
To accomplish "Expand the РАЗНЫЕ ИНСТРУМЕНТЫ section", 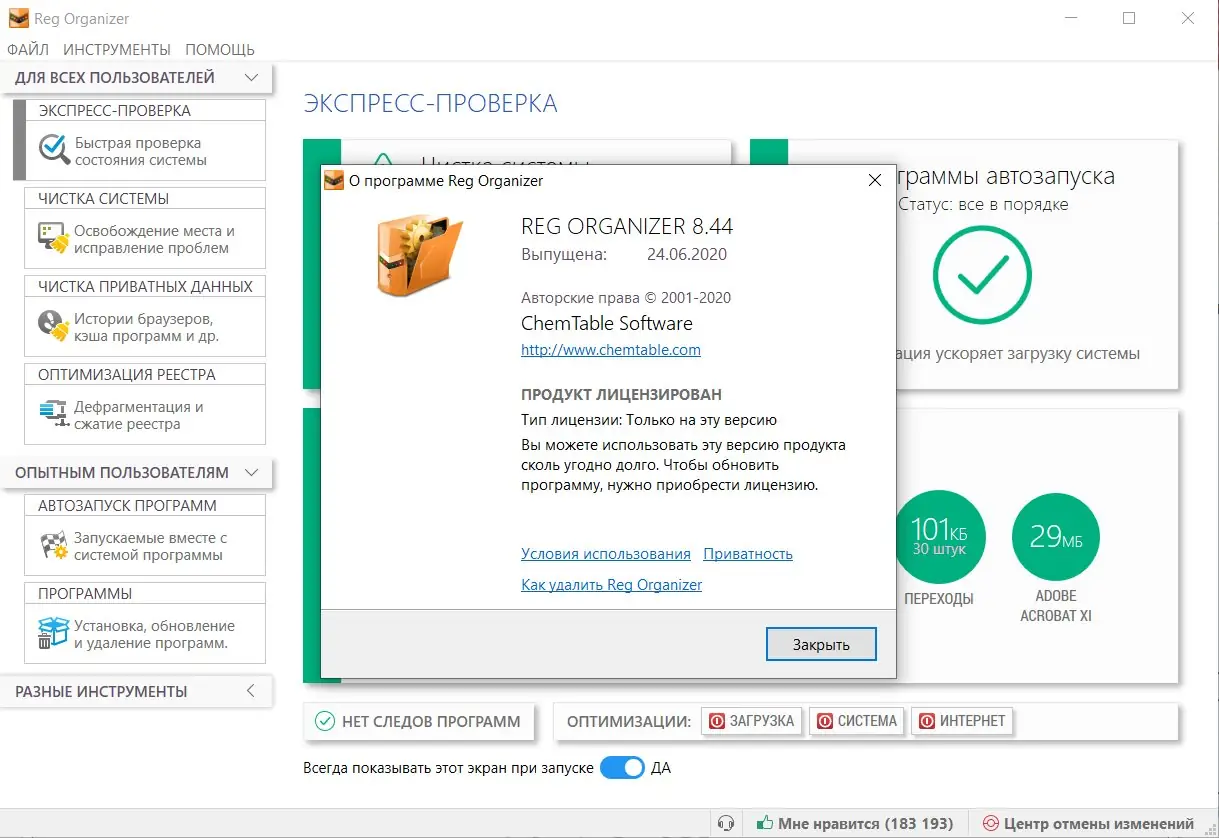I will 251,691.
